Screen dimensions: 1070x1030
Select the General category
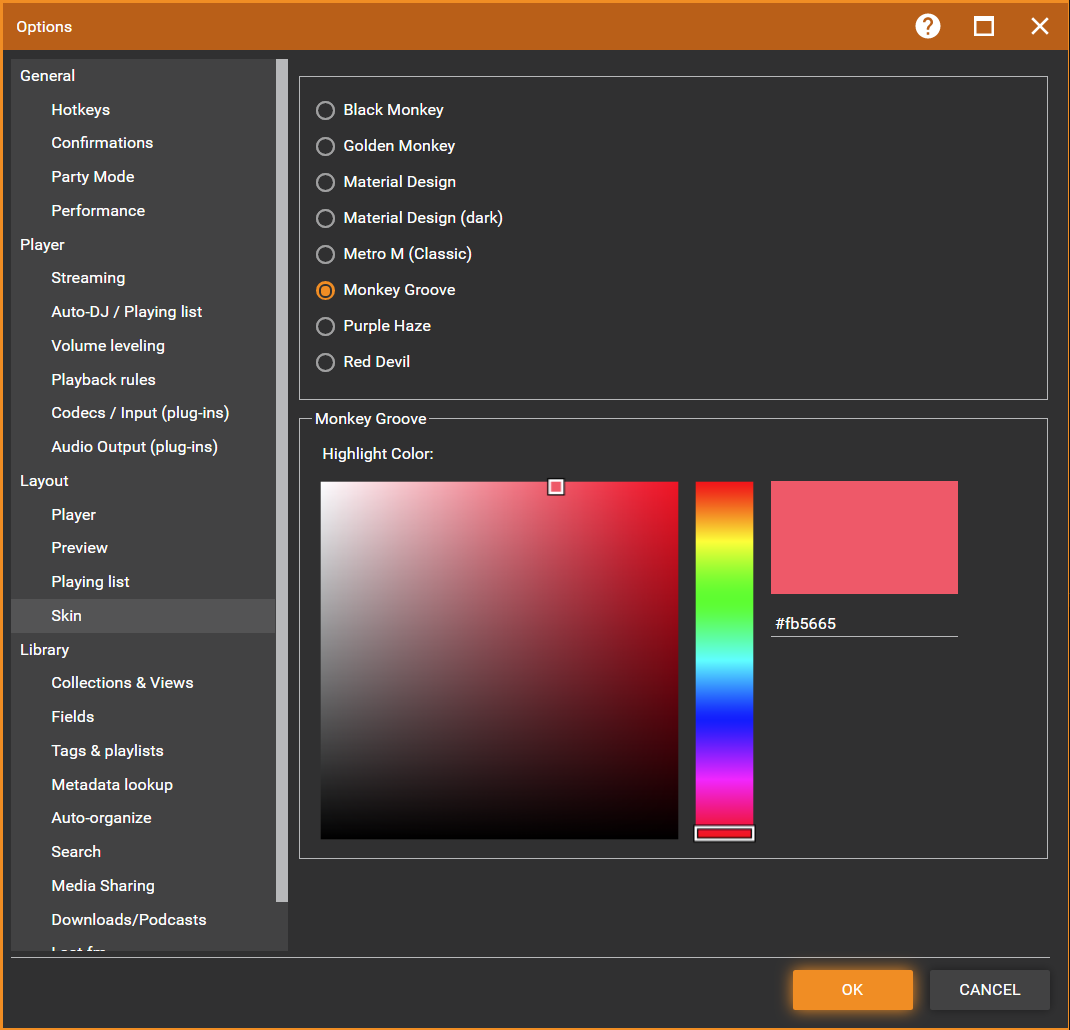pyautogui.click(x=48, y=76)
